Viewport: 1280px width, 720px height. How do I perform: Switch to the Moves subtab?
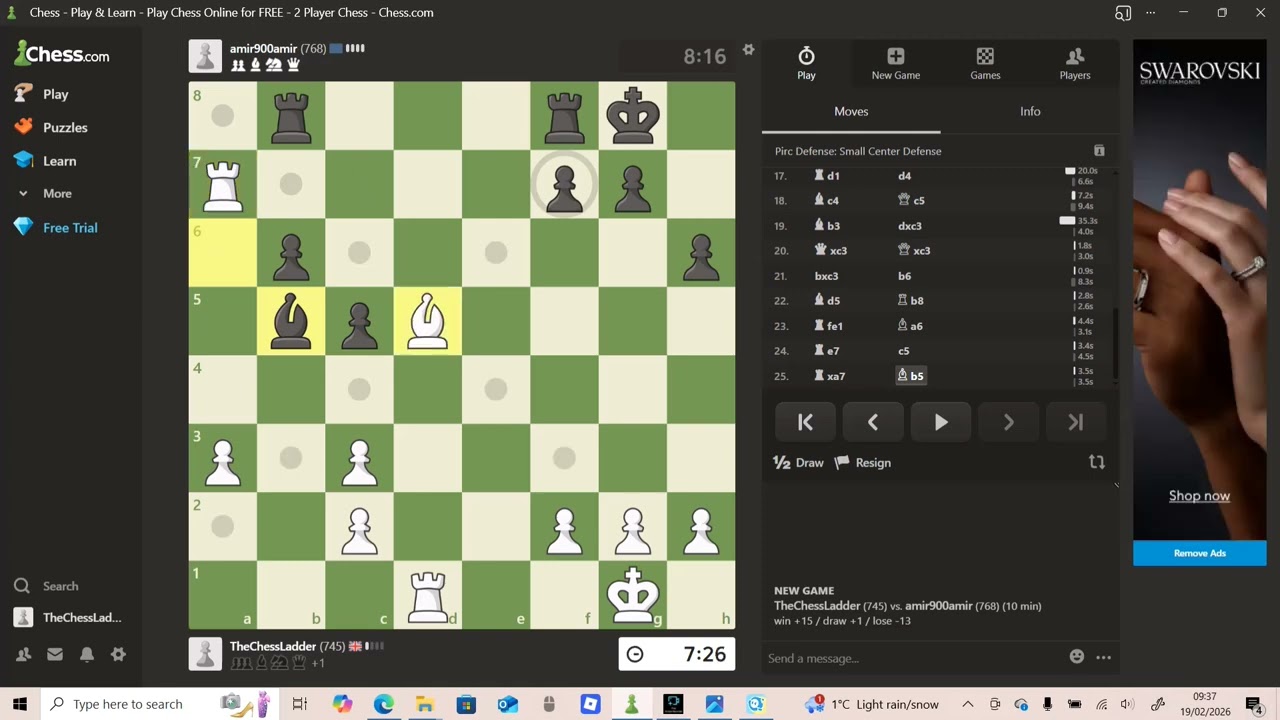[851, 111]
